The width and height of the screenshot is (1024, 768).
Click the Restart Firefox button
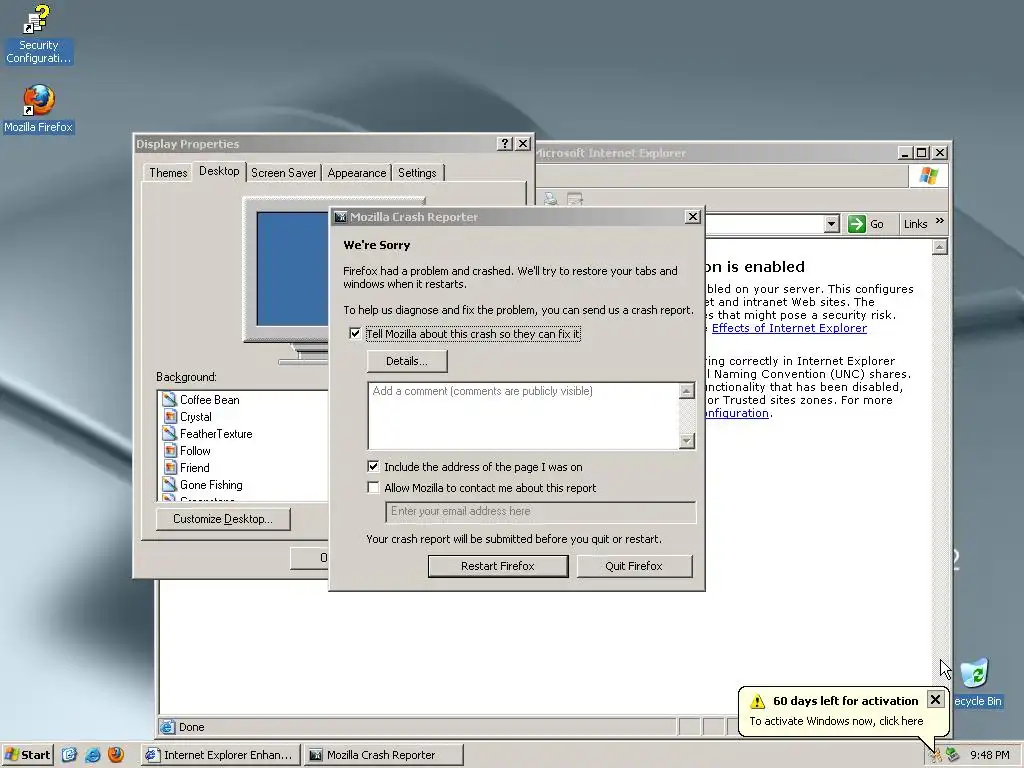tap(498, 566)
